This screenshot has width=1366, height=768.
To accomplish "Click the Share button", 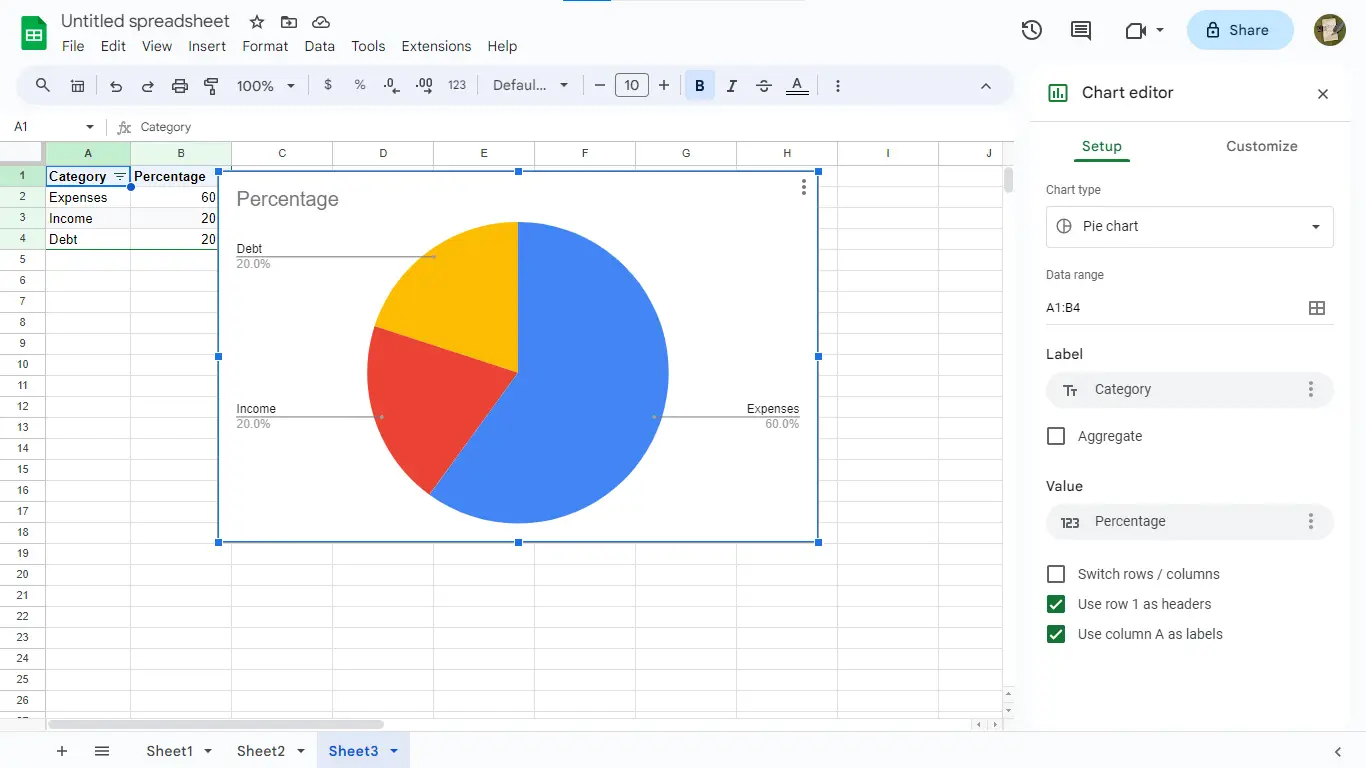I will (1239, 30).
